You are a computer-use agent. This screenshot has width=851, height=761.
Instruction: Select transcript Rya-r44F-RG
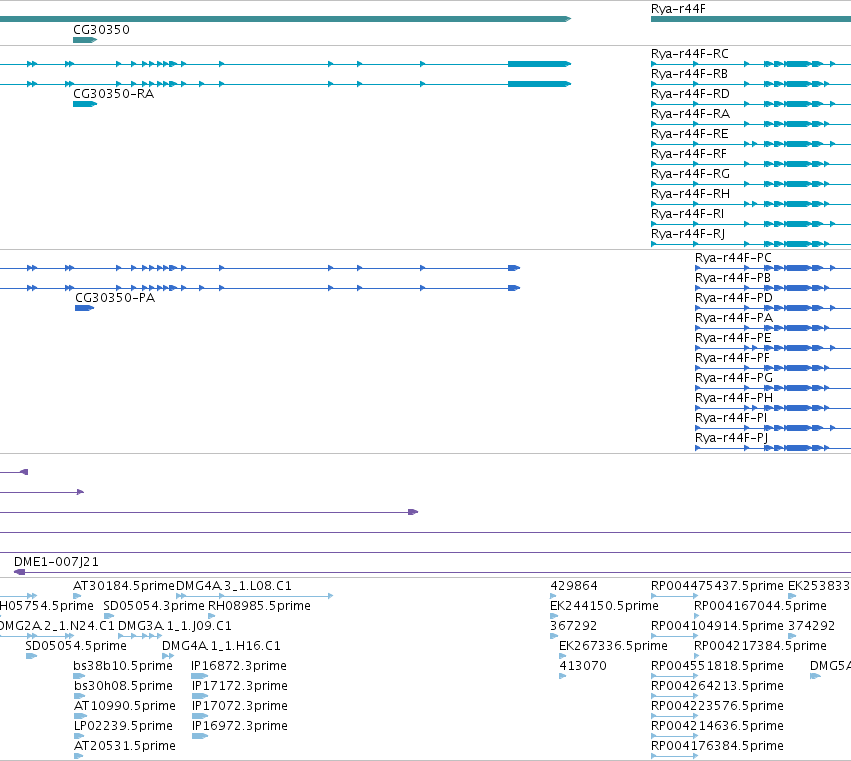[690, 174]
